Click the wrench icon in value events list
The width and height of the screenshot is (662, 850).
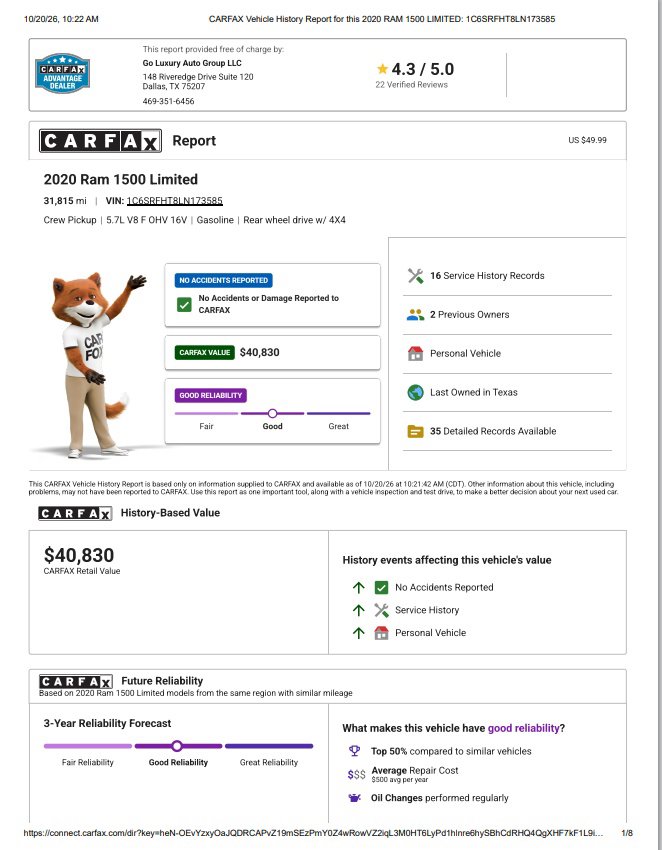[x=381, y=610]
